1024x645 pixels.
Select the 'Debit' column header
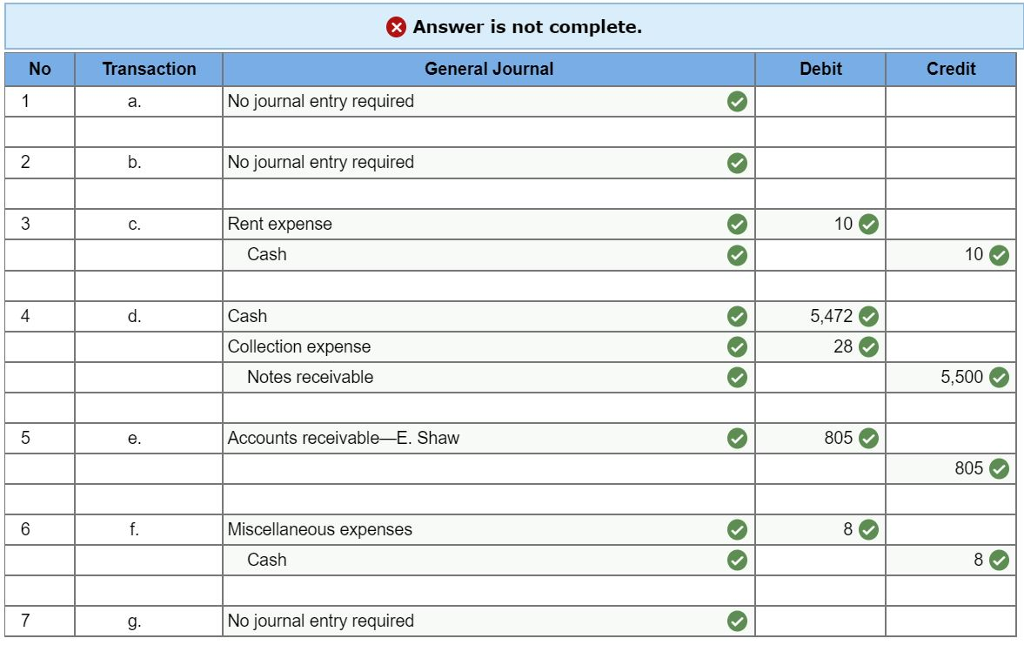coord(819,69)
